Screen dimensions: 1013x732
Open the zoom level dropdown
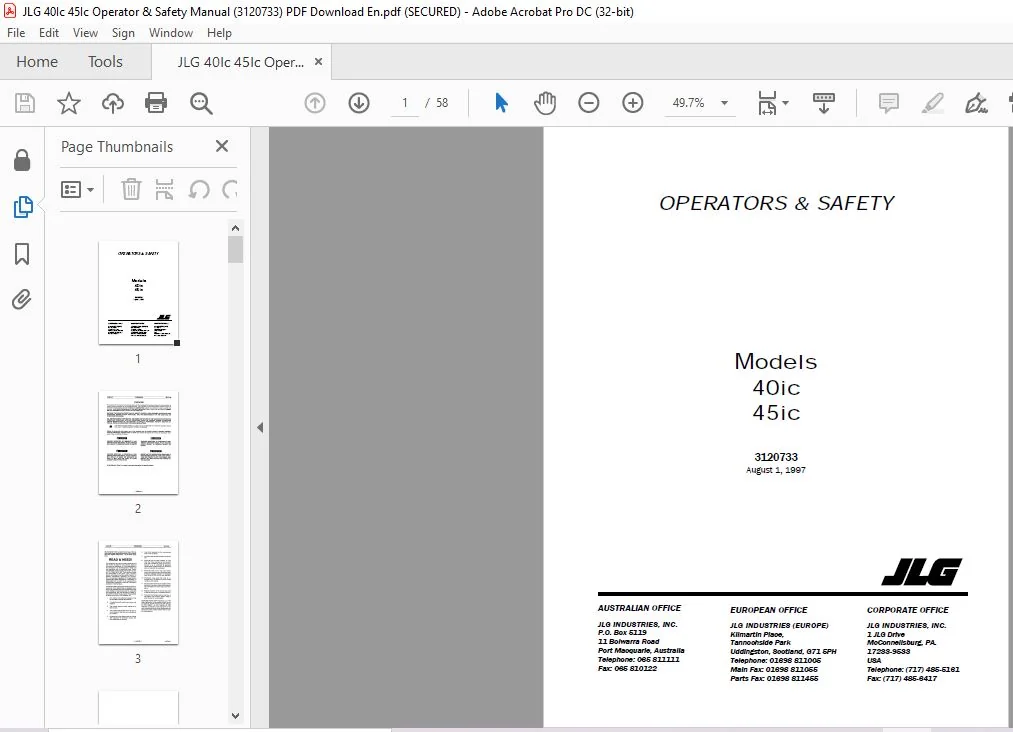coord(724,103)
